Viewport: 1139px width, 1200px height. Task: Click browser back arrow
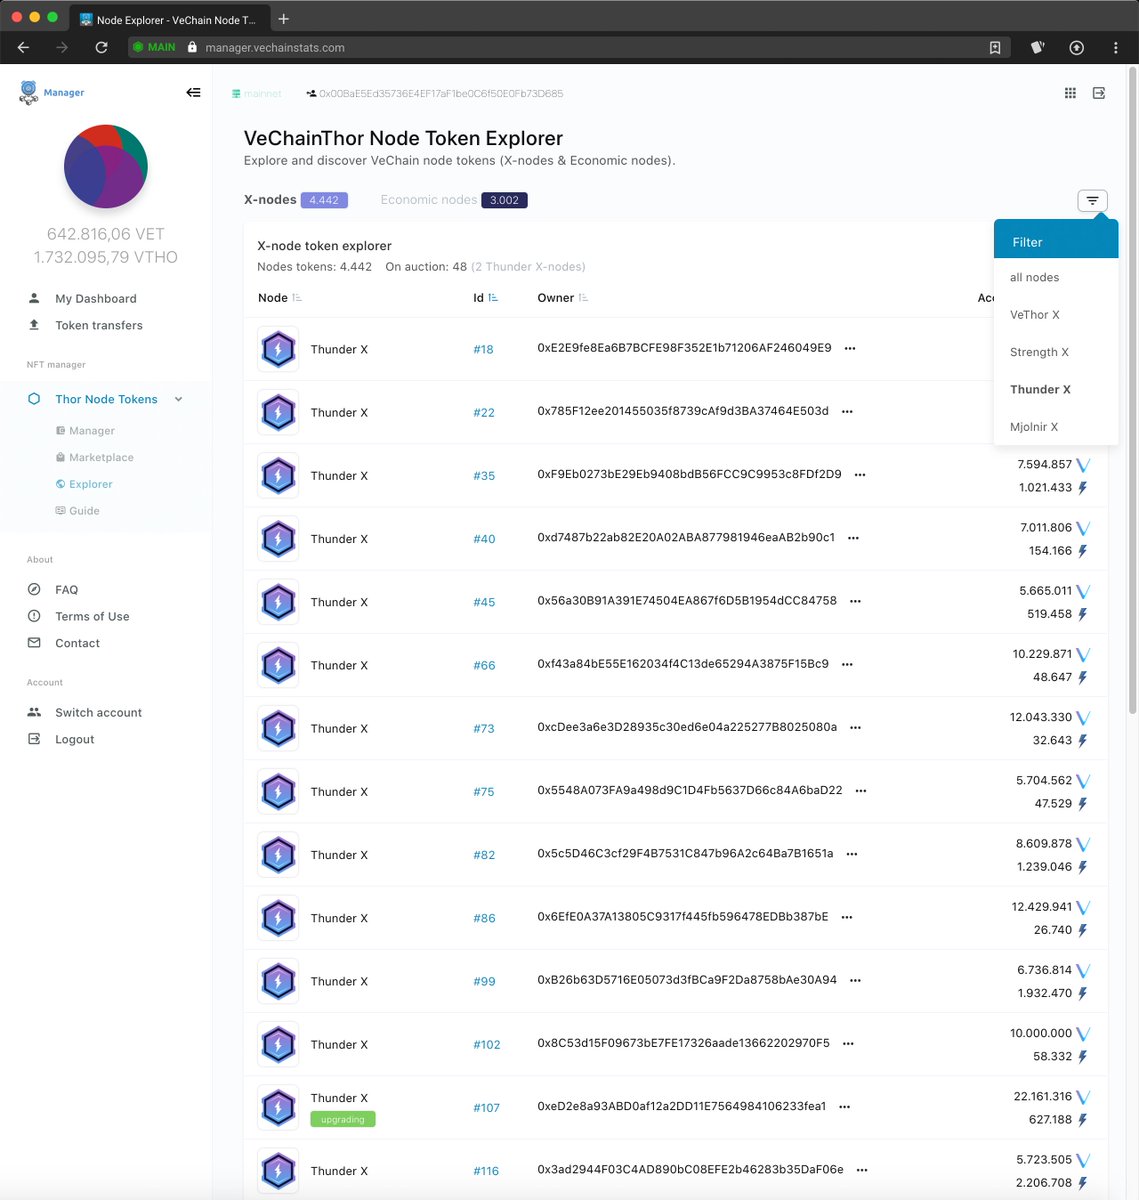click(23, 47)
